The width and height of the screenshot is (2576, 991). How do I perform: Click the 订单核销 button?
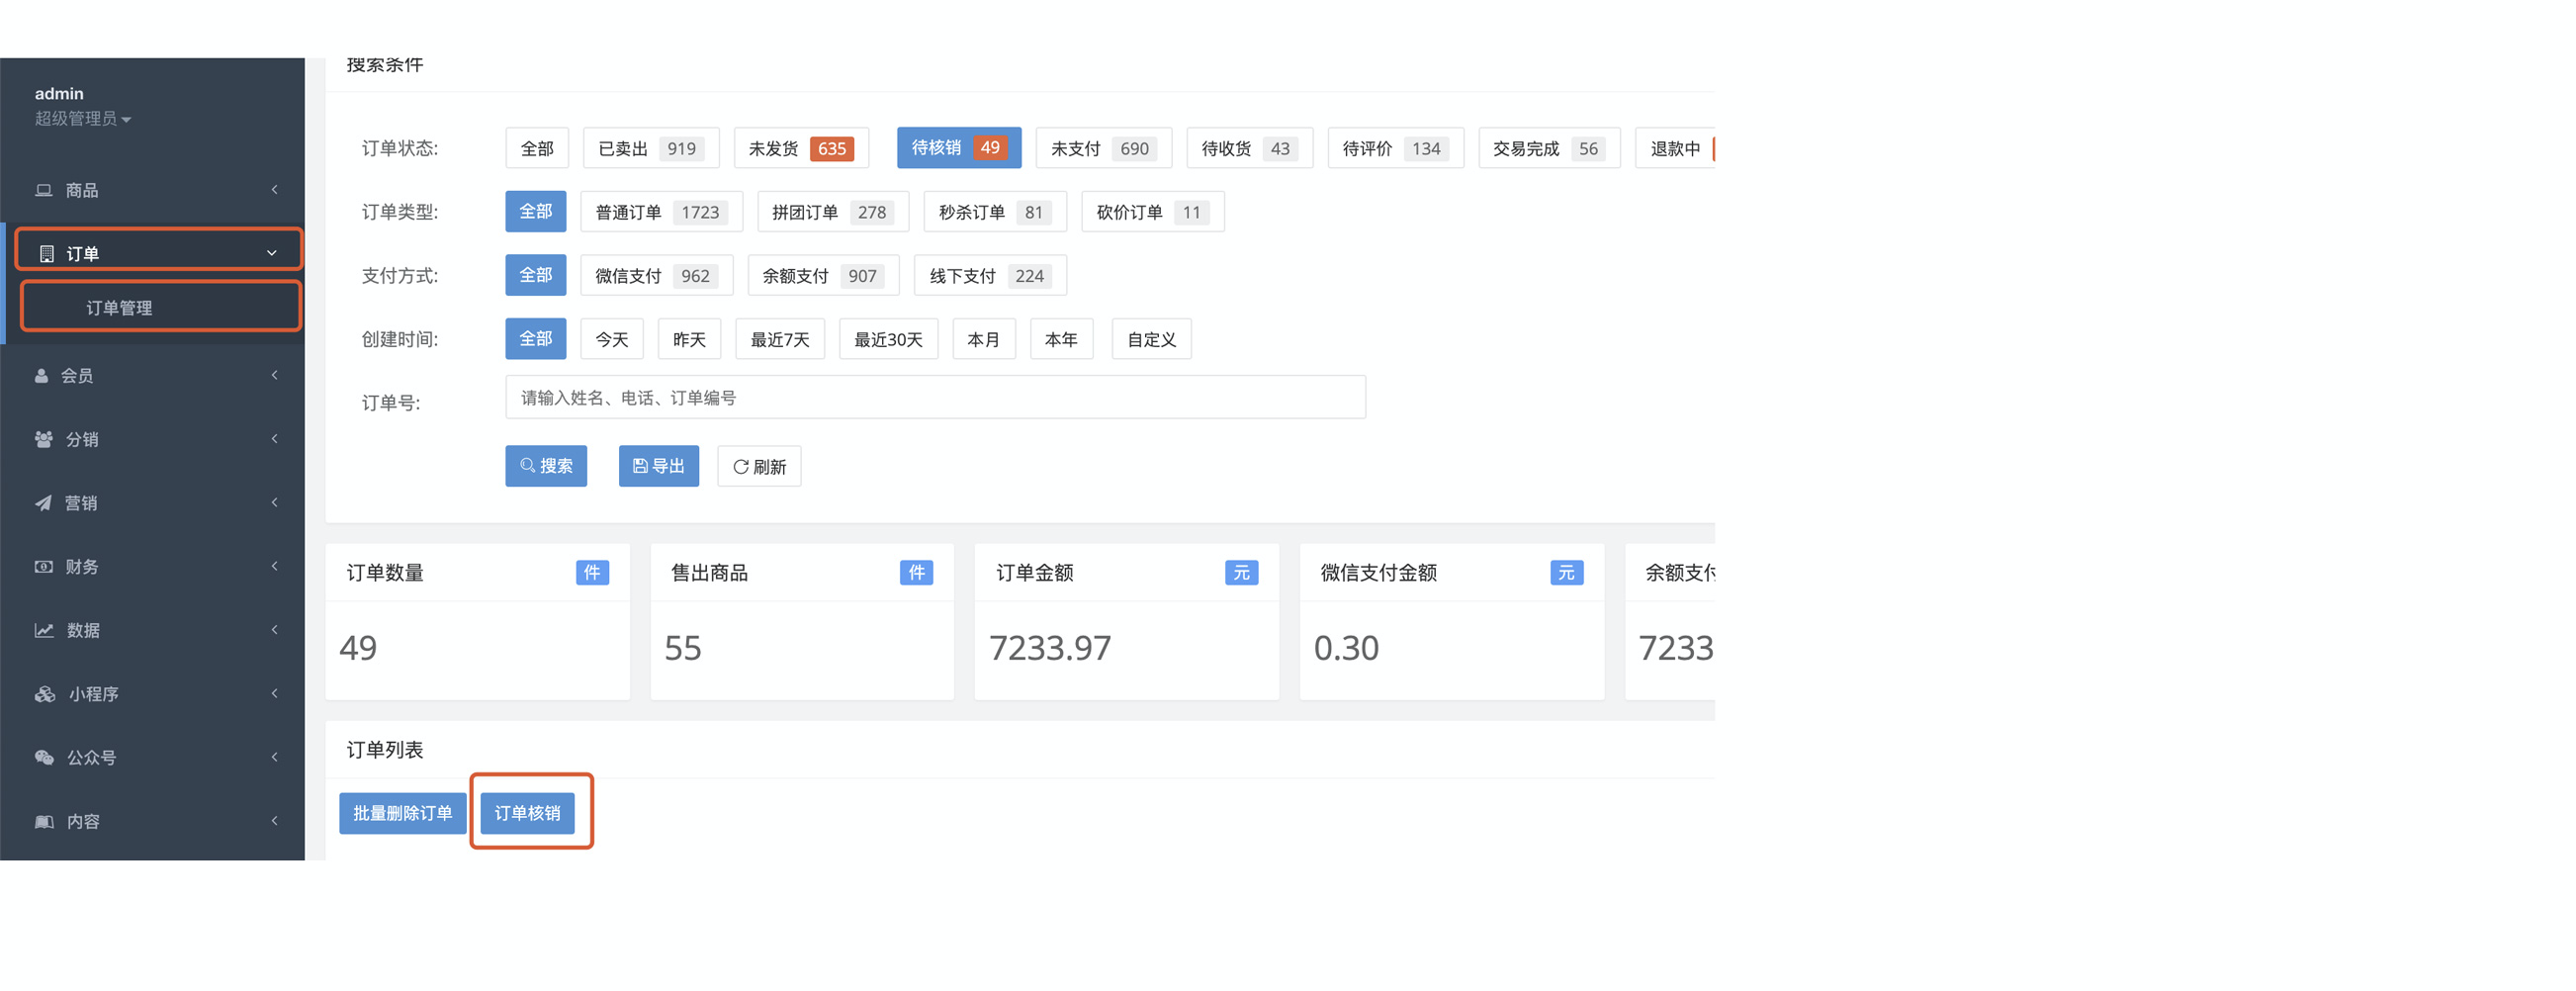point(527,814)
